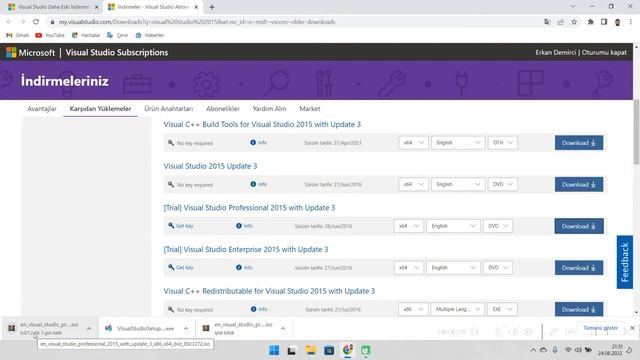Open the Windows Start menu
This screenshot has height=360, width=640.
(x=274, y=350)
